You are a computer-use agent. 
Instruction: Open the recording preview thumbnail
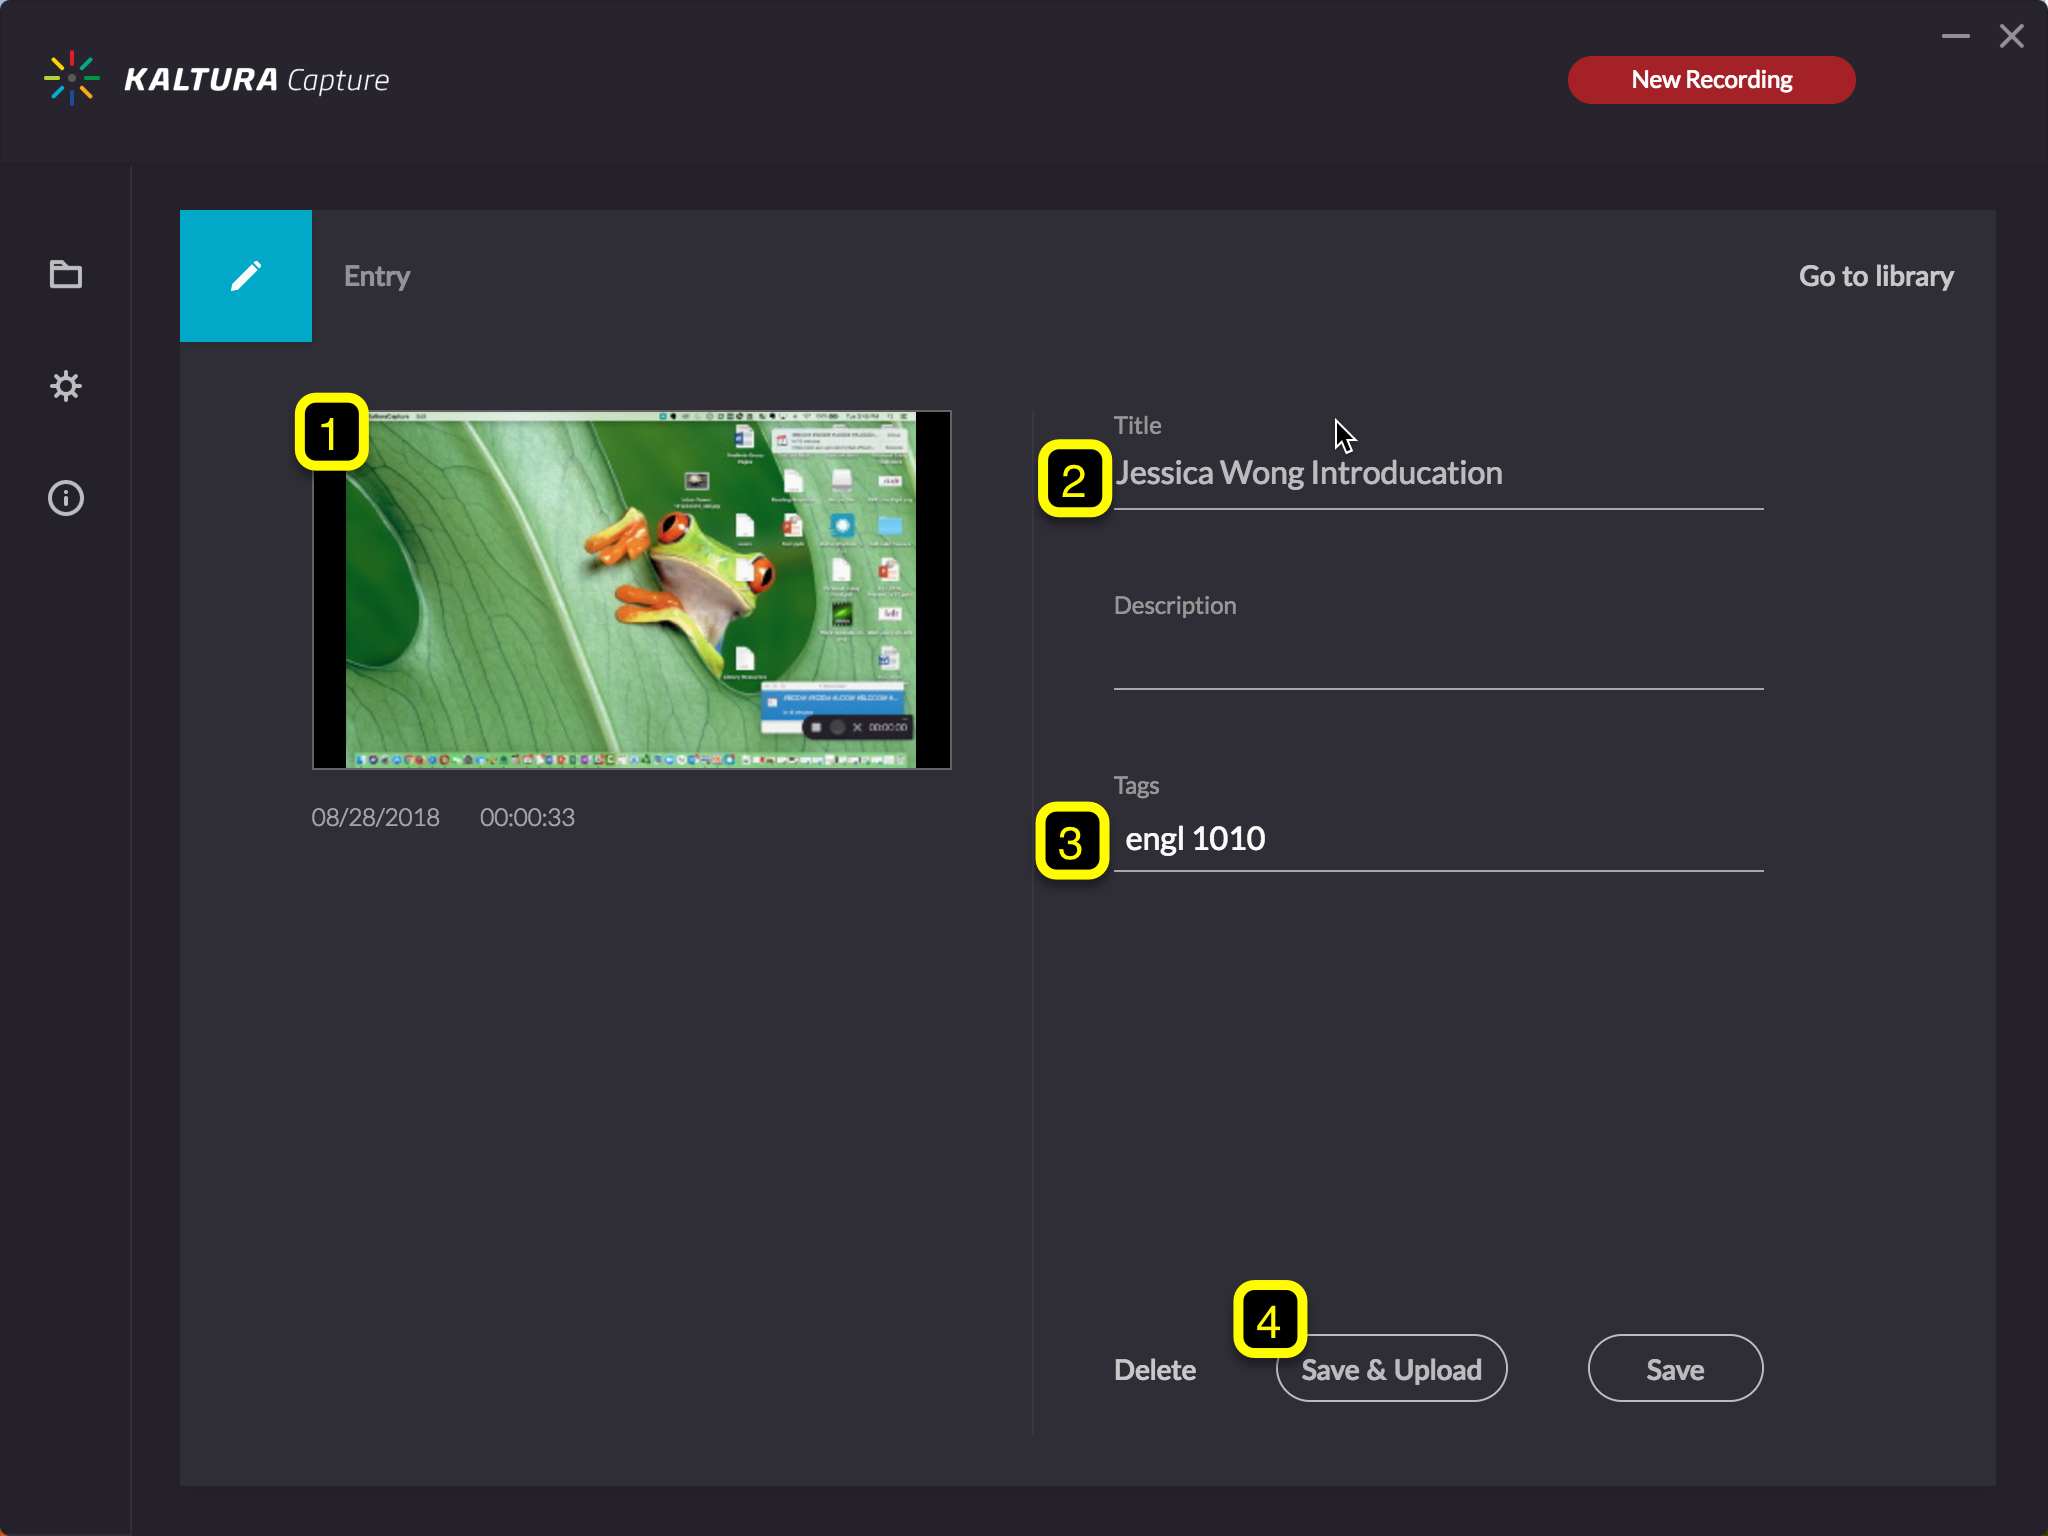coord(631,588)
